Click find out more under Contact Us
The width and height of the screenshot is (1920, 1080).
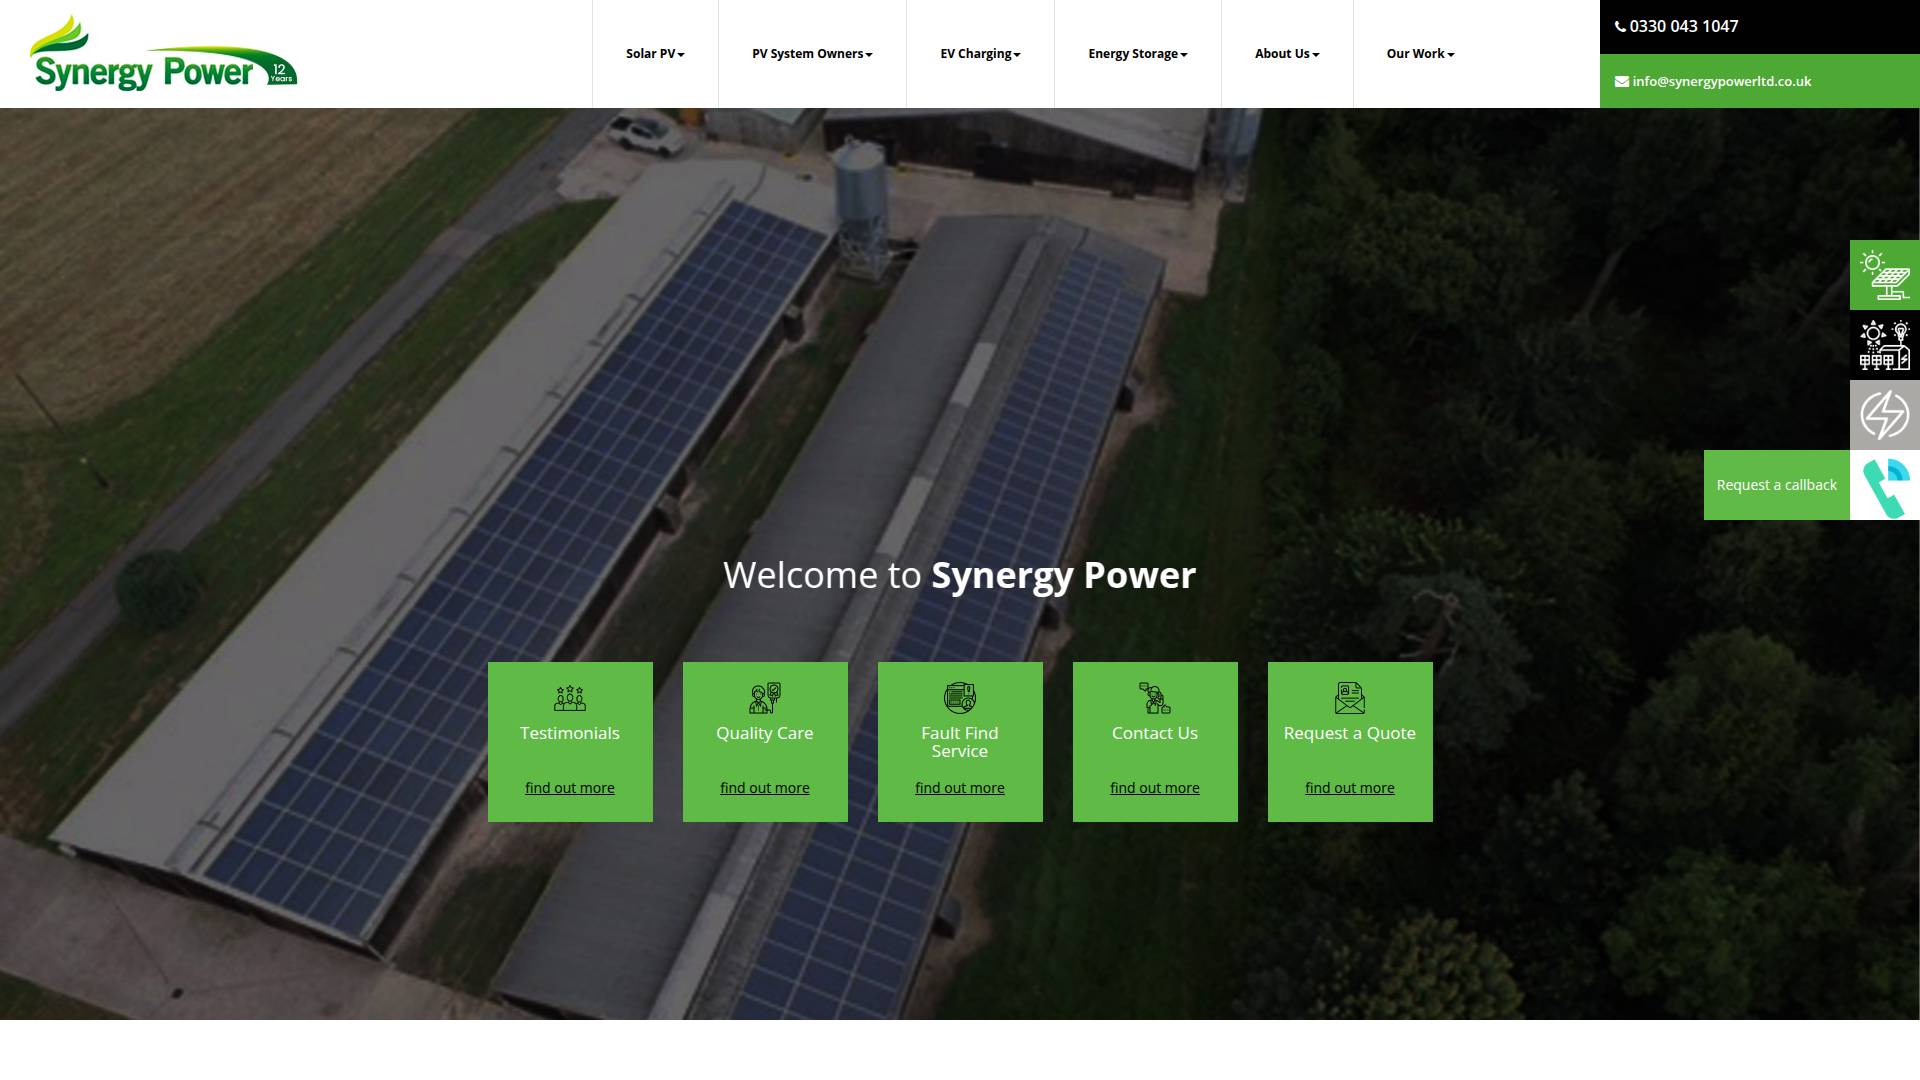point(1155,788)
